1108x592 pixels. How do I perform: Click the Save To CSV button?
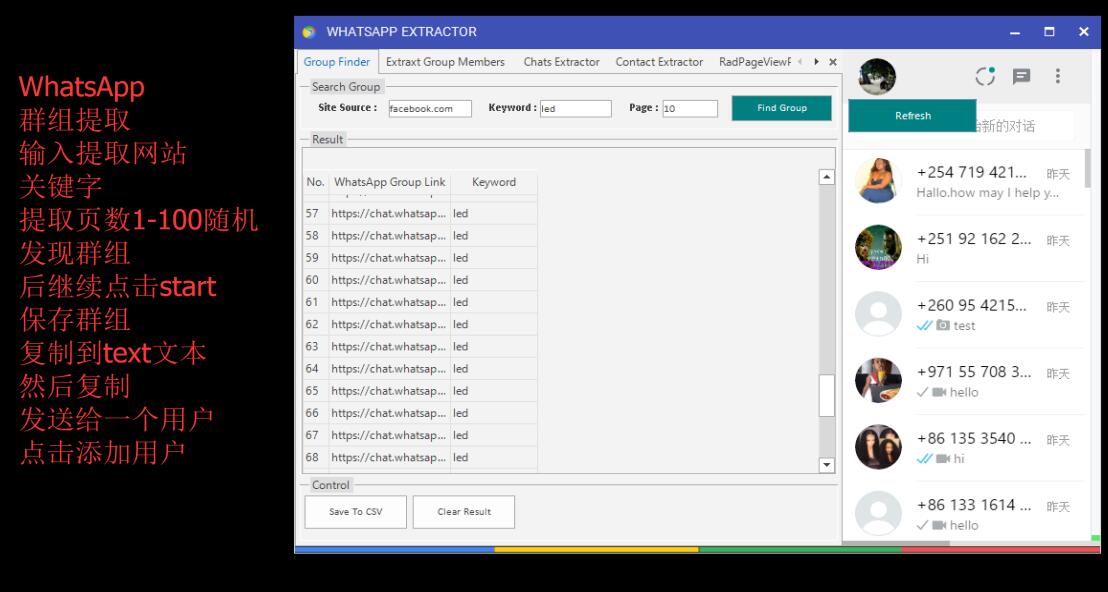[x=355, y=512]
